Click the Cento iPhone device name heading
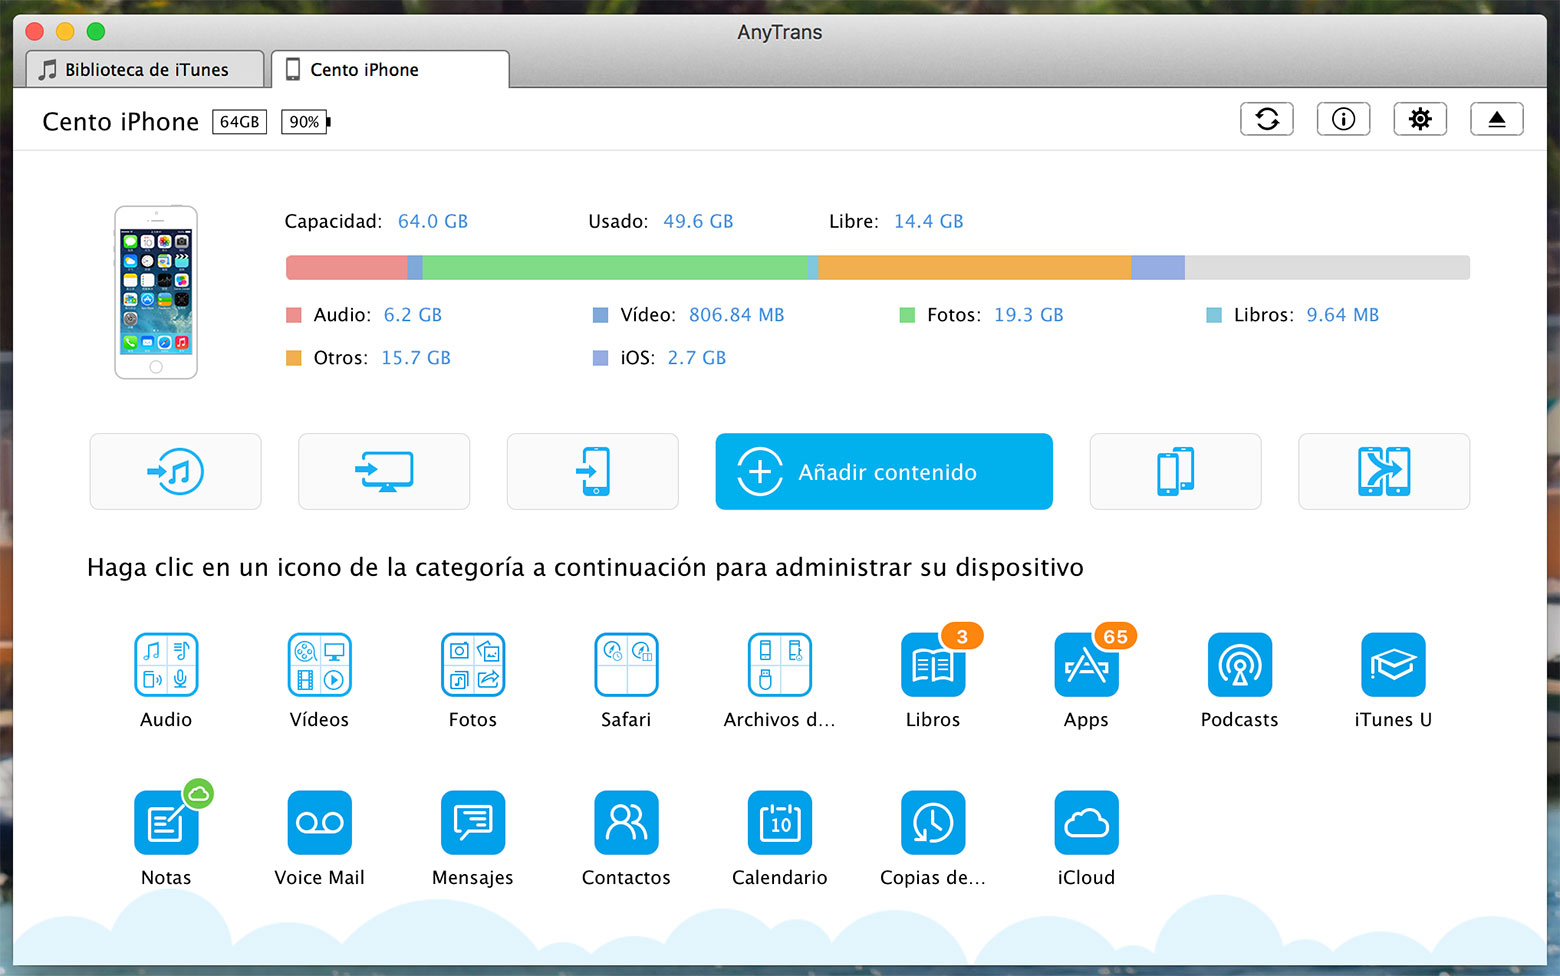1560x976 pixels. coord(121,122)
